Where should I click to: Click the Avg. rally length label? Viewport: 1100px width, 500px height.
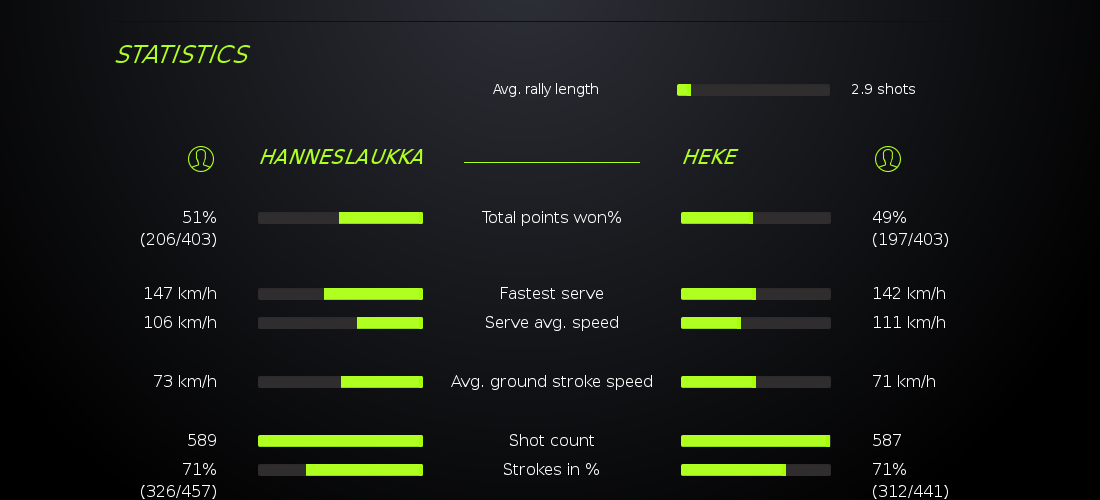pos(545,89)
